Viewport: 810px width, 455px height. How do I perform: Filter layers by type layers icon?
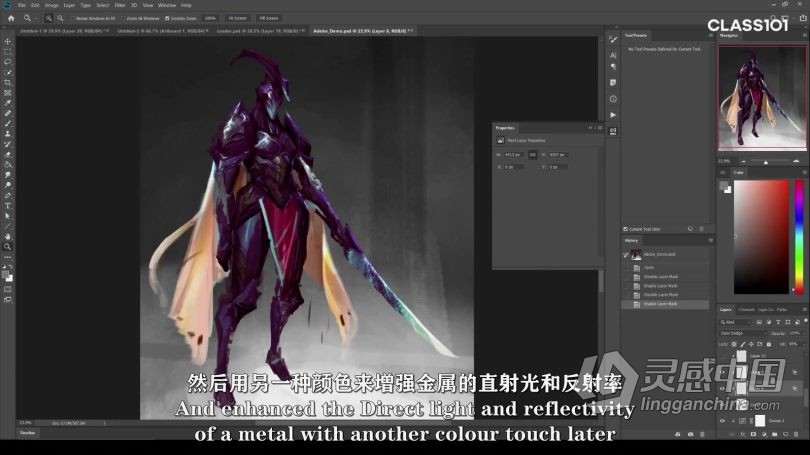tap(778, 322)
